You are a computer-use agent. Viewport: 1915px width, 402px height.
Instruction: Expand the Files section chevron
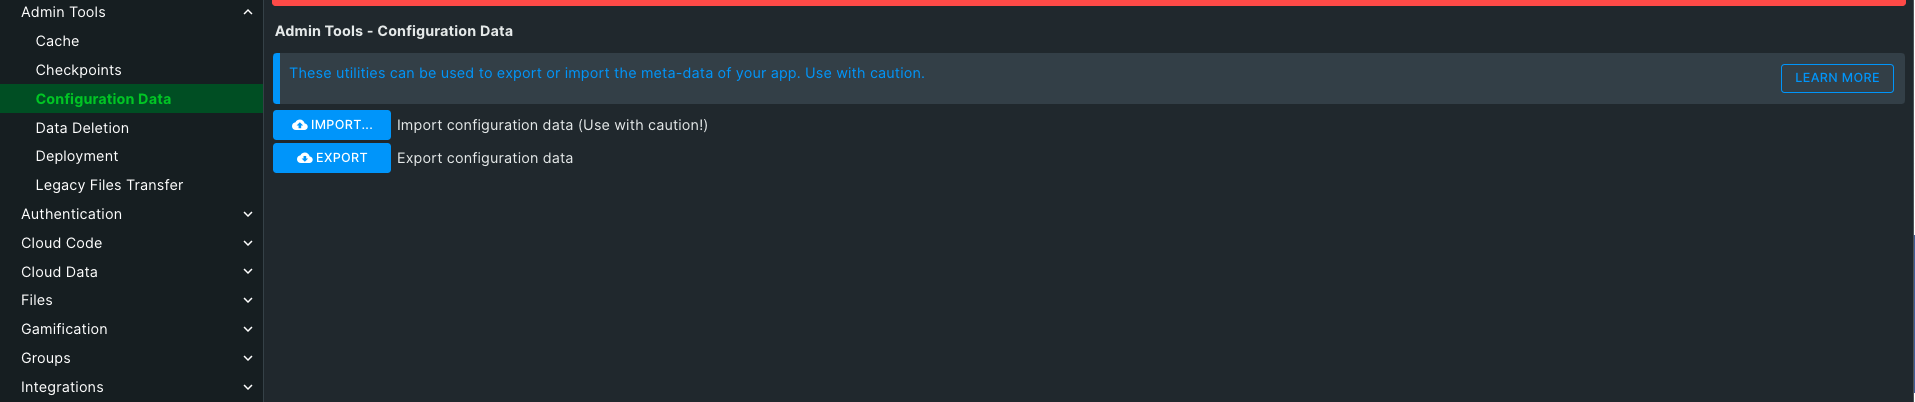248,300
